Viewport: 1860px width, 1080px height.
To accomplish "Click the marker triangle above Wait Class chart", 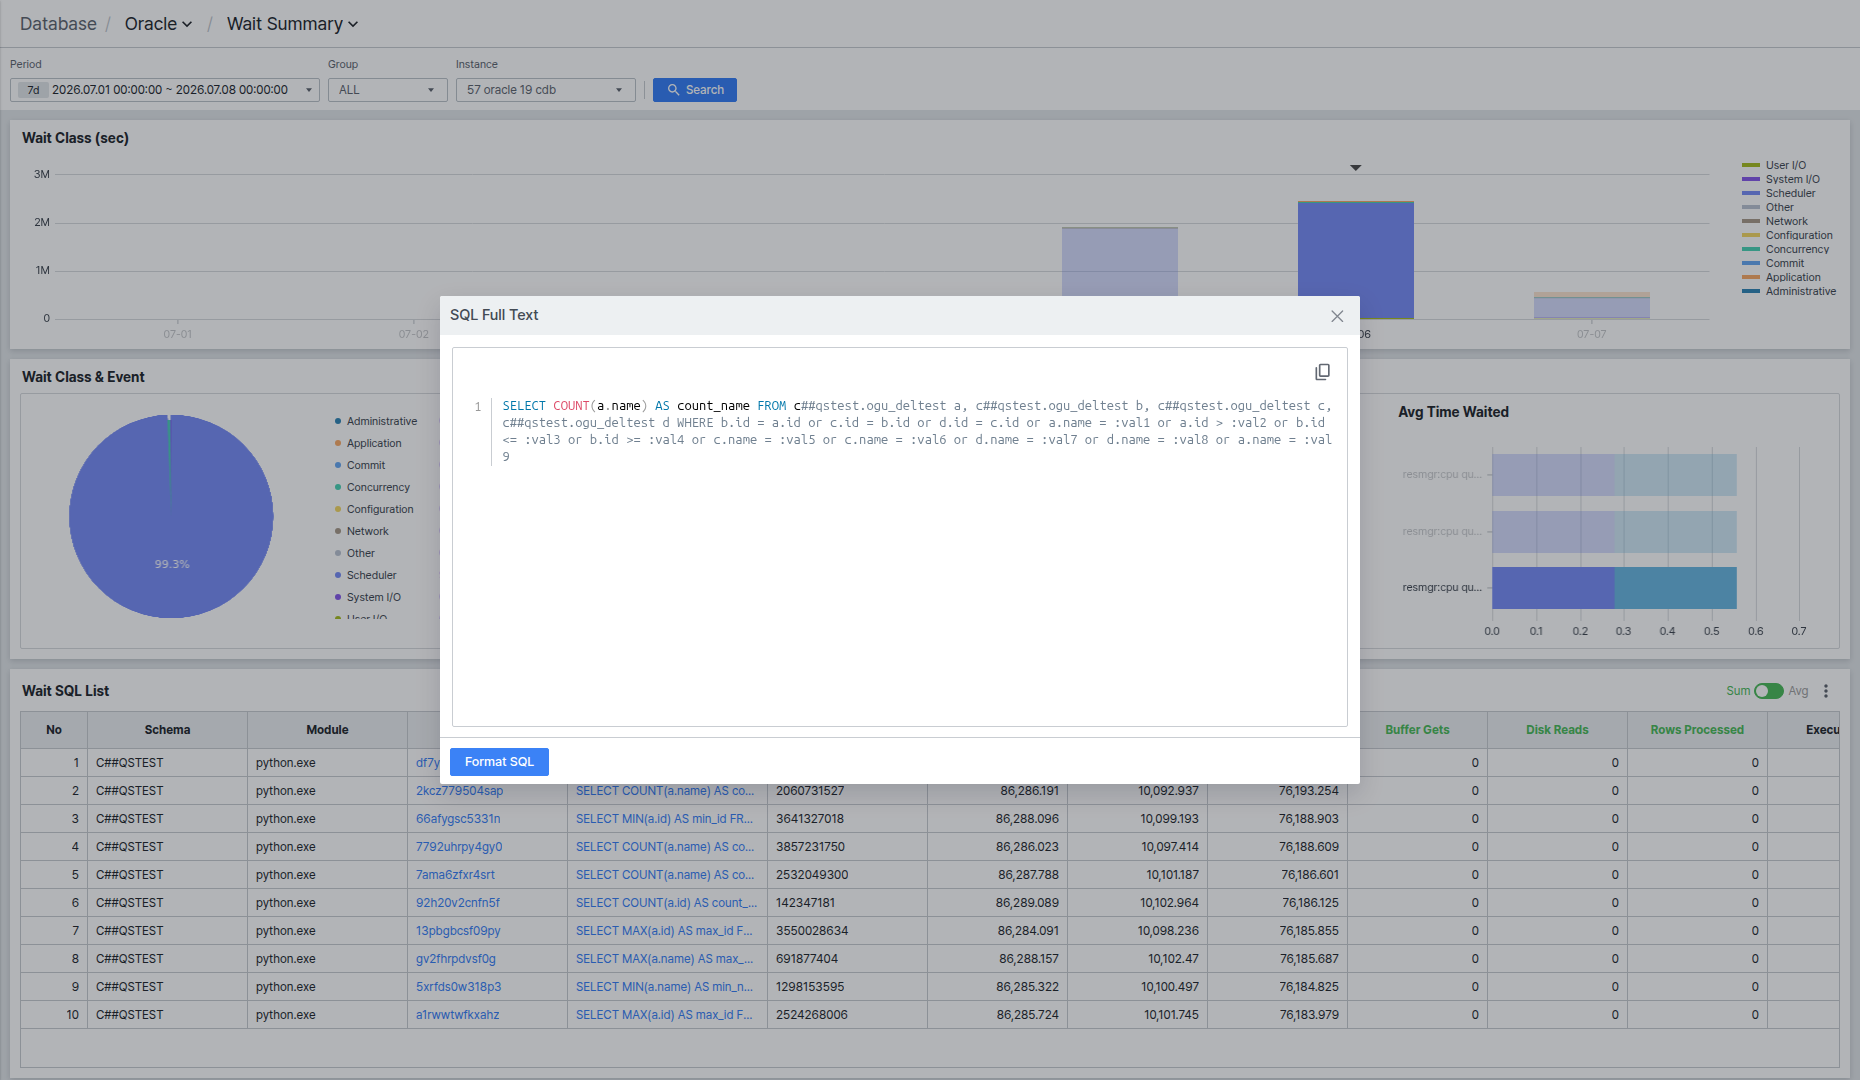I will tap(1356, 168).
